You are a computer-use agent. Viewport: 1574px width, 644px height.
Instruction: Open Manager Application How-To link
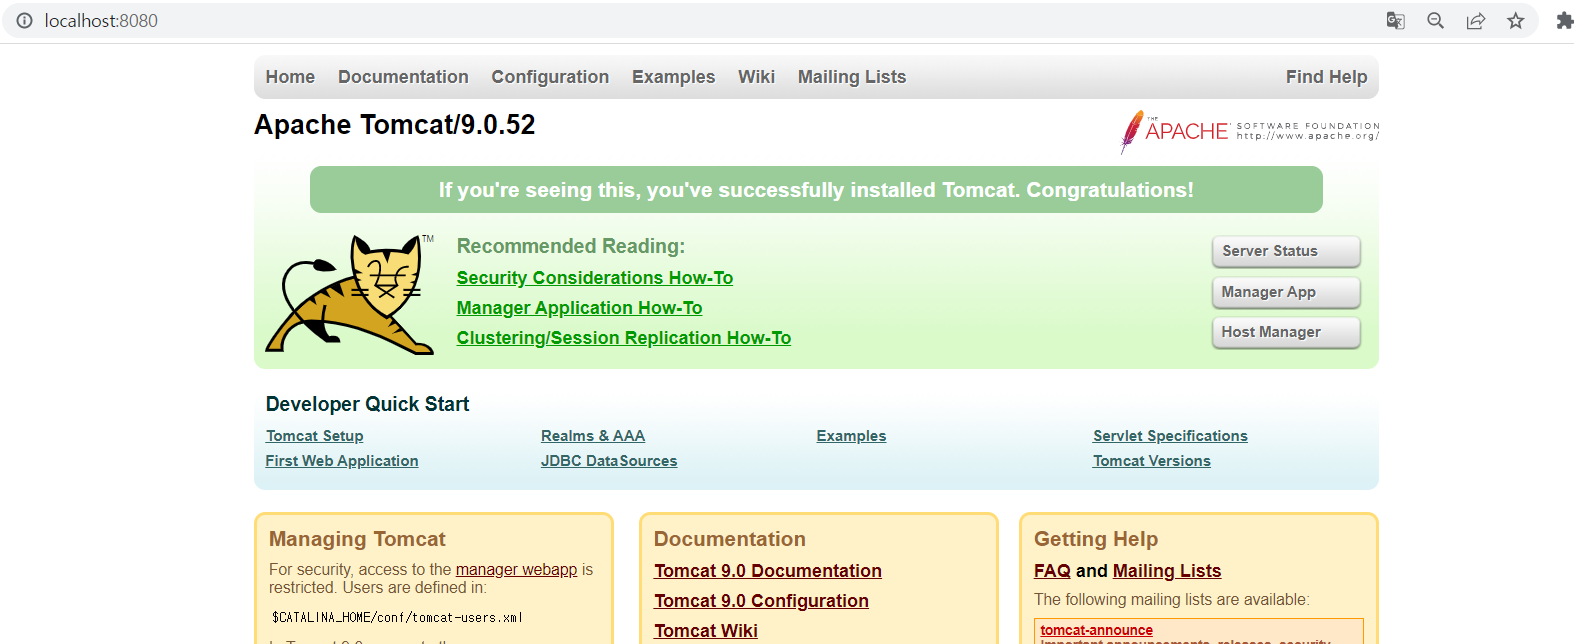click(x=579, y=308)
